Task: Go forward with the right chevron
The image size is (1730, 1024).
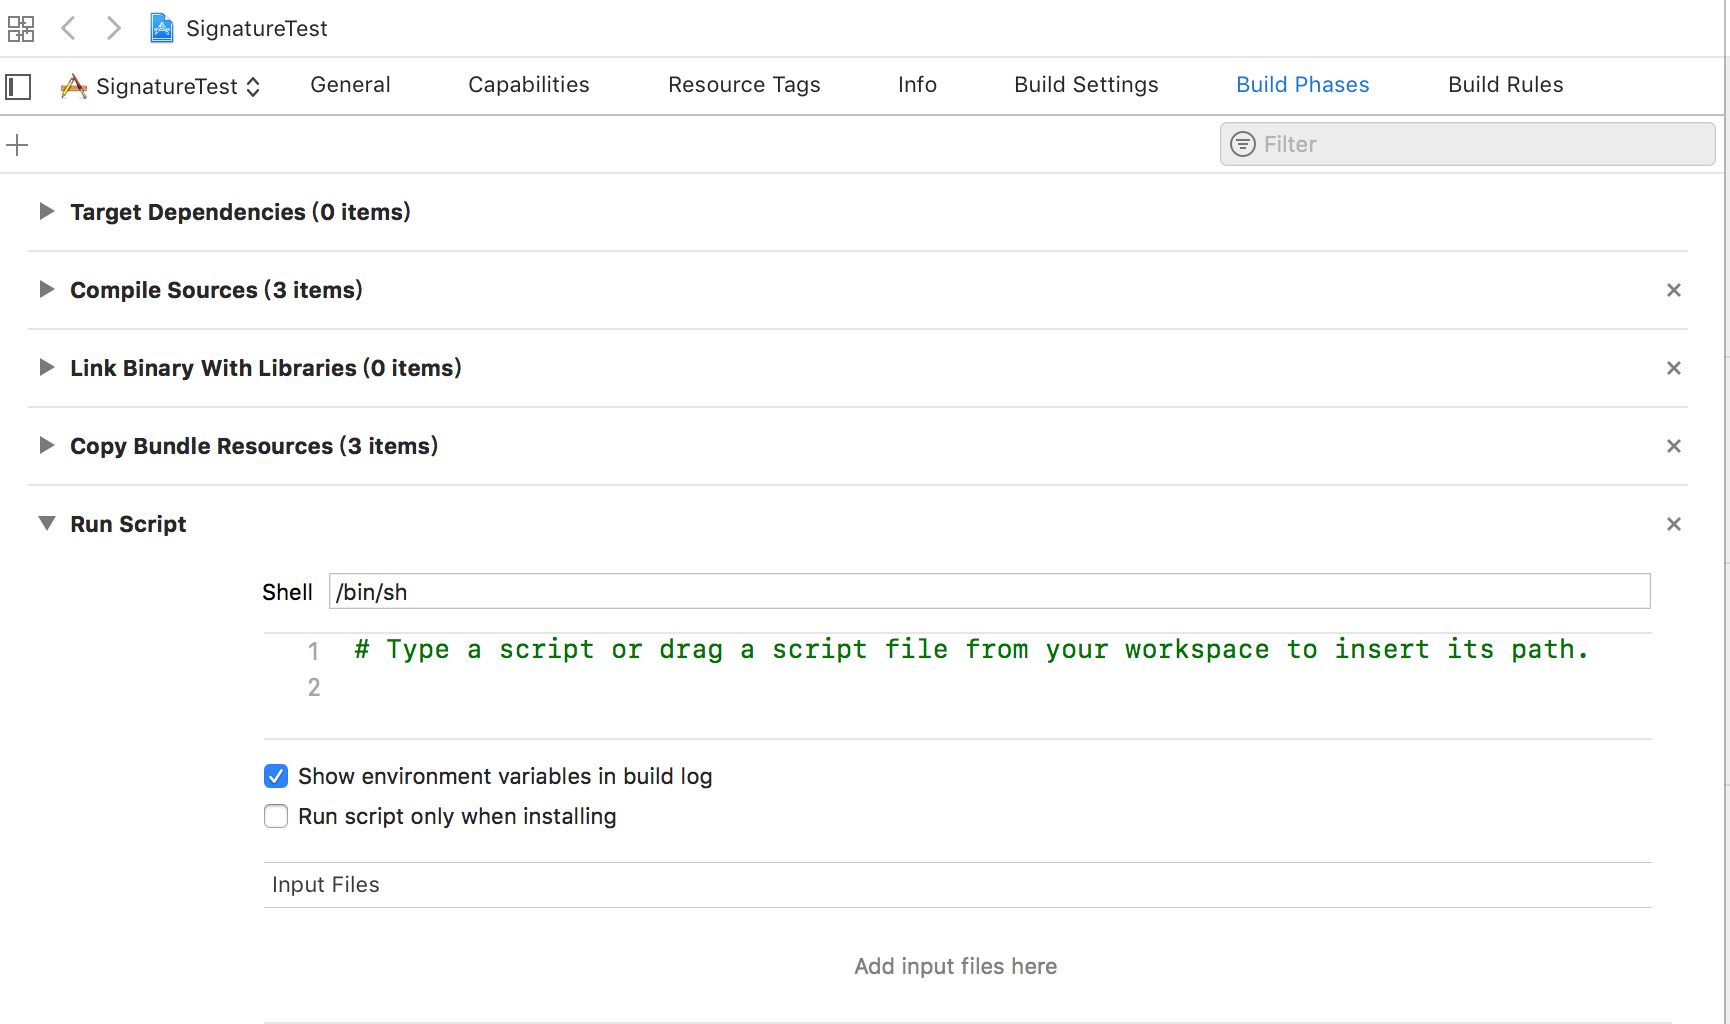Action: tap(114, 28)
